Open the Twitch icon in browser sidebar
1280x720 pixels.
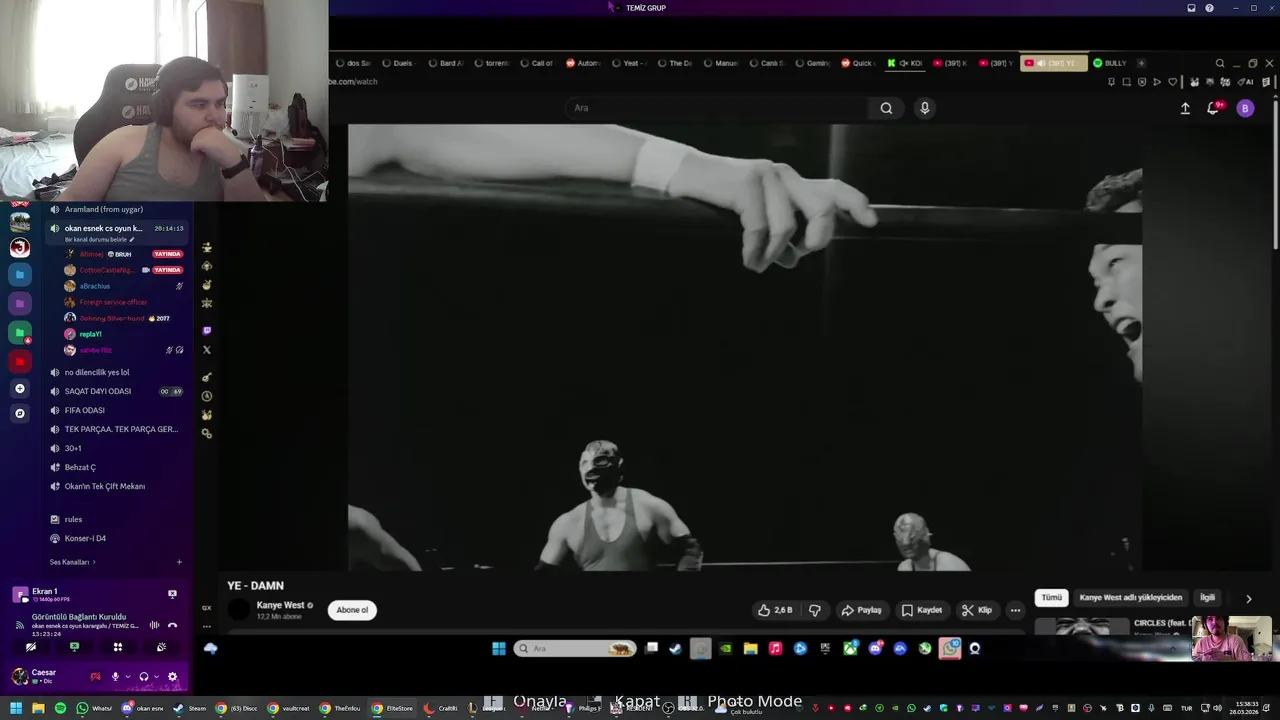[x=207, y=331]
